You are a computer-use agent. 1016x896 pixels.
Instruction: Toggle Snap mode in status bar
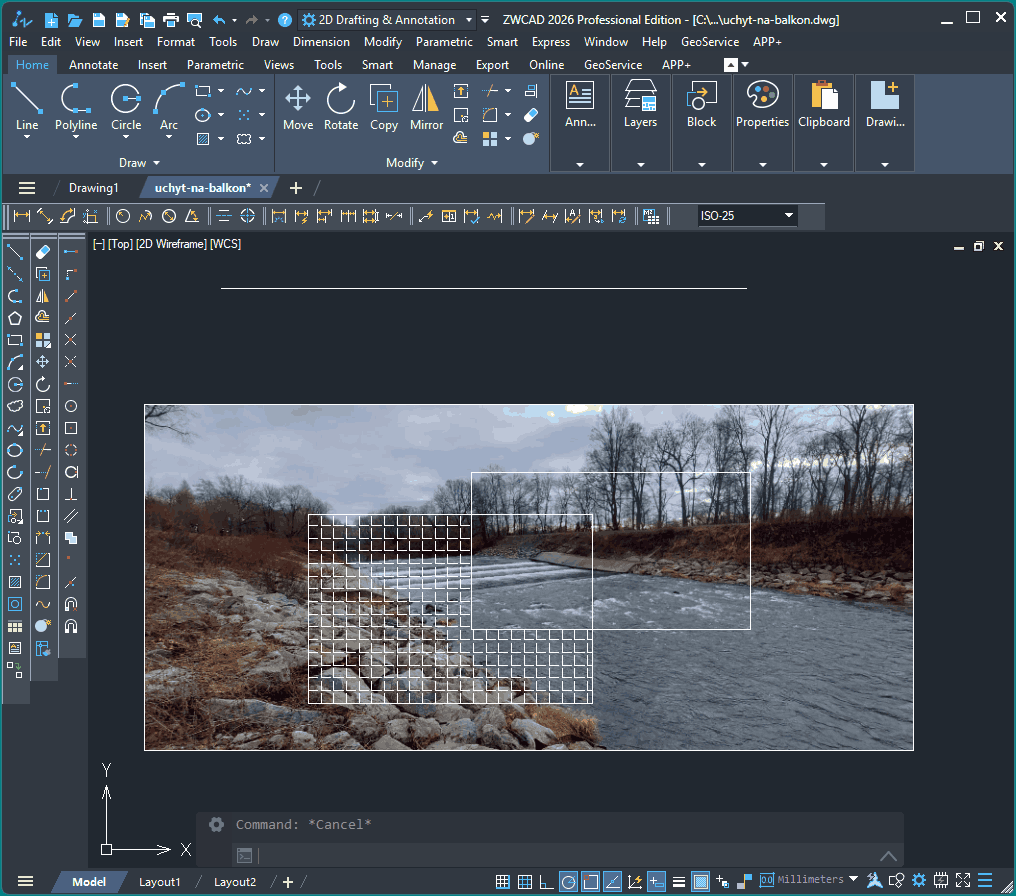502,881
